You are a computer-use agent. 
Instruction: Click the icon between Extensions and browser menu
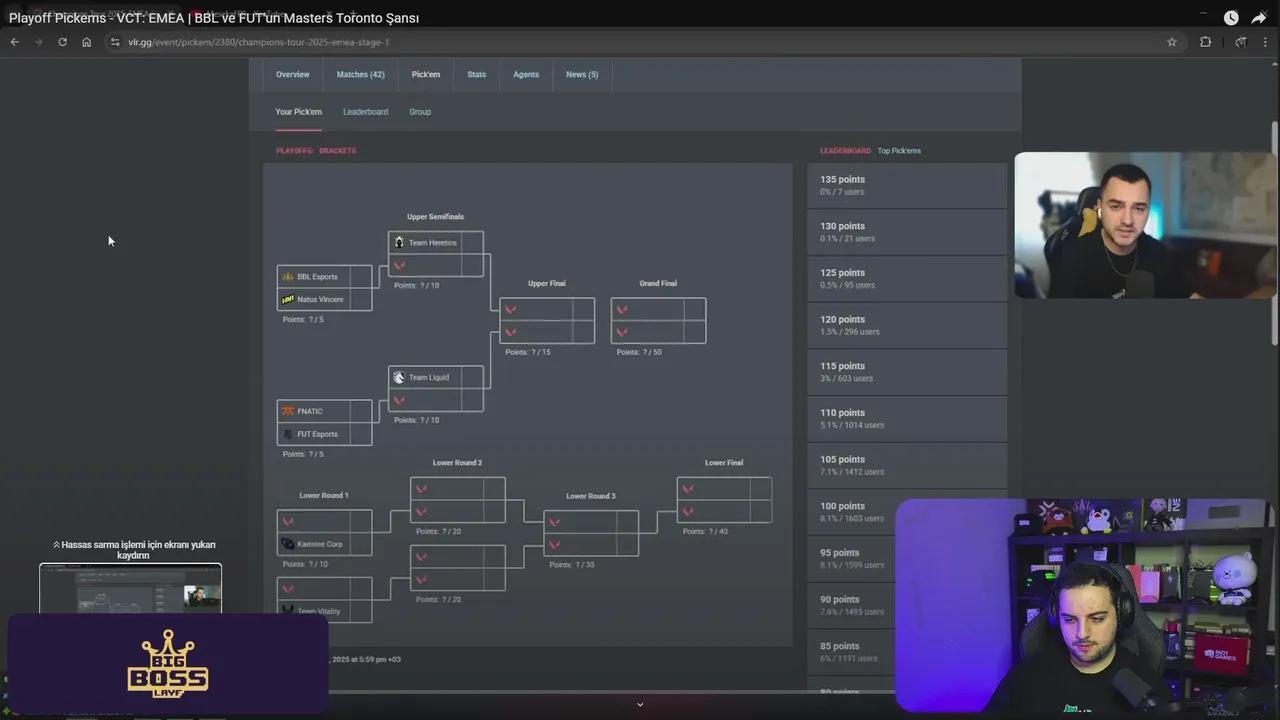1241,42
